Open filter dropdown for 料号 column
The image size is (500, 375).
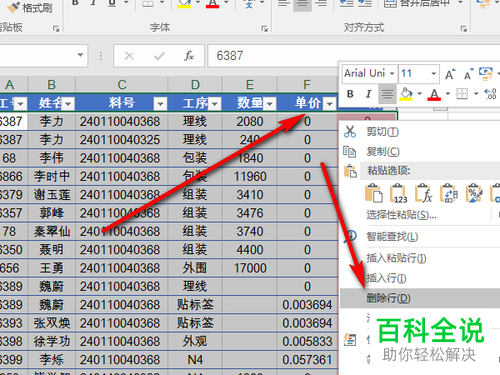coord(160,104)
